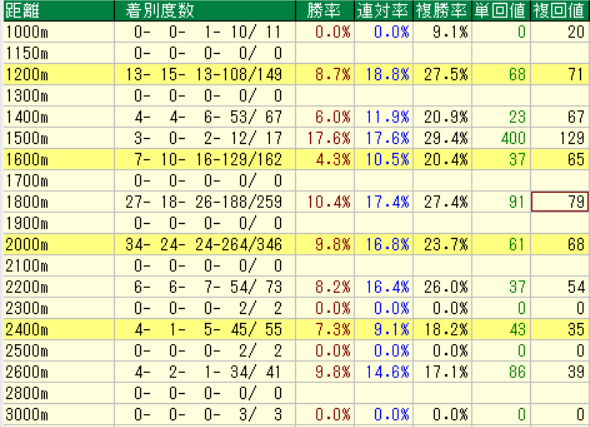The height and width of the screenshot is (427, 590).
Task: Click the 18.2% 複勝率 cell
Action: click(x=442, y=330)
